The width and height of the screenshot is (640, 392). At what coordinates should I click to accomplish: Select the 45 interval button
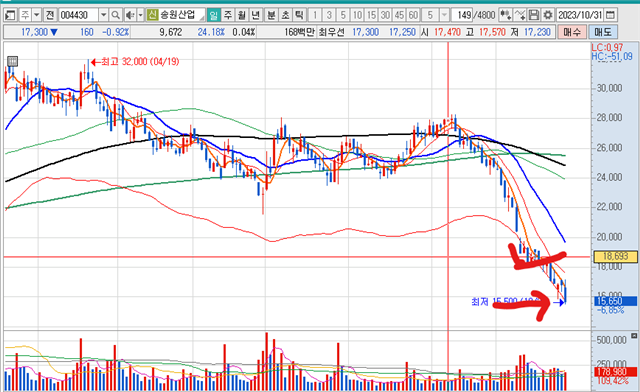click(x=399, y=16)
